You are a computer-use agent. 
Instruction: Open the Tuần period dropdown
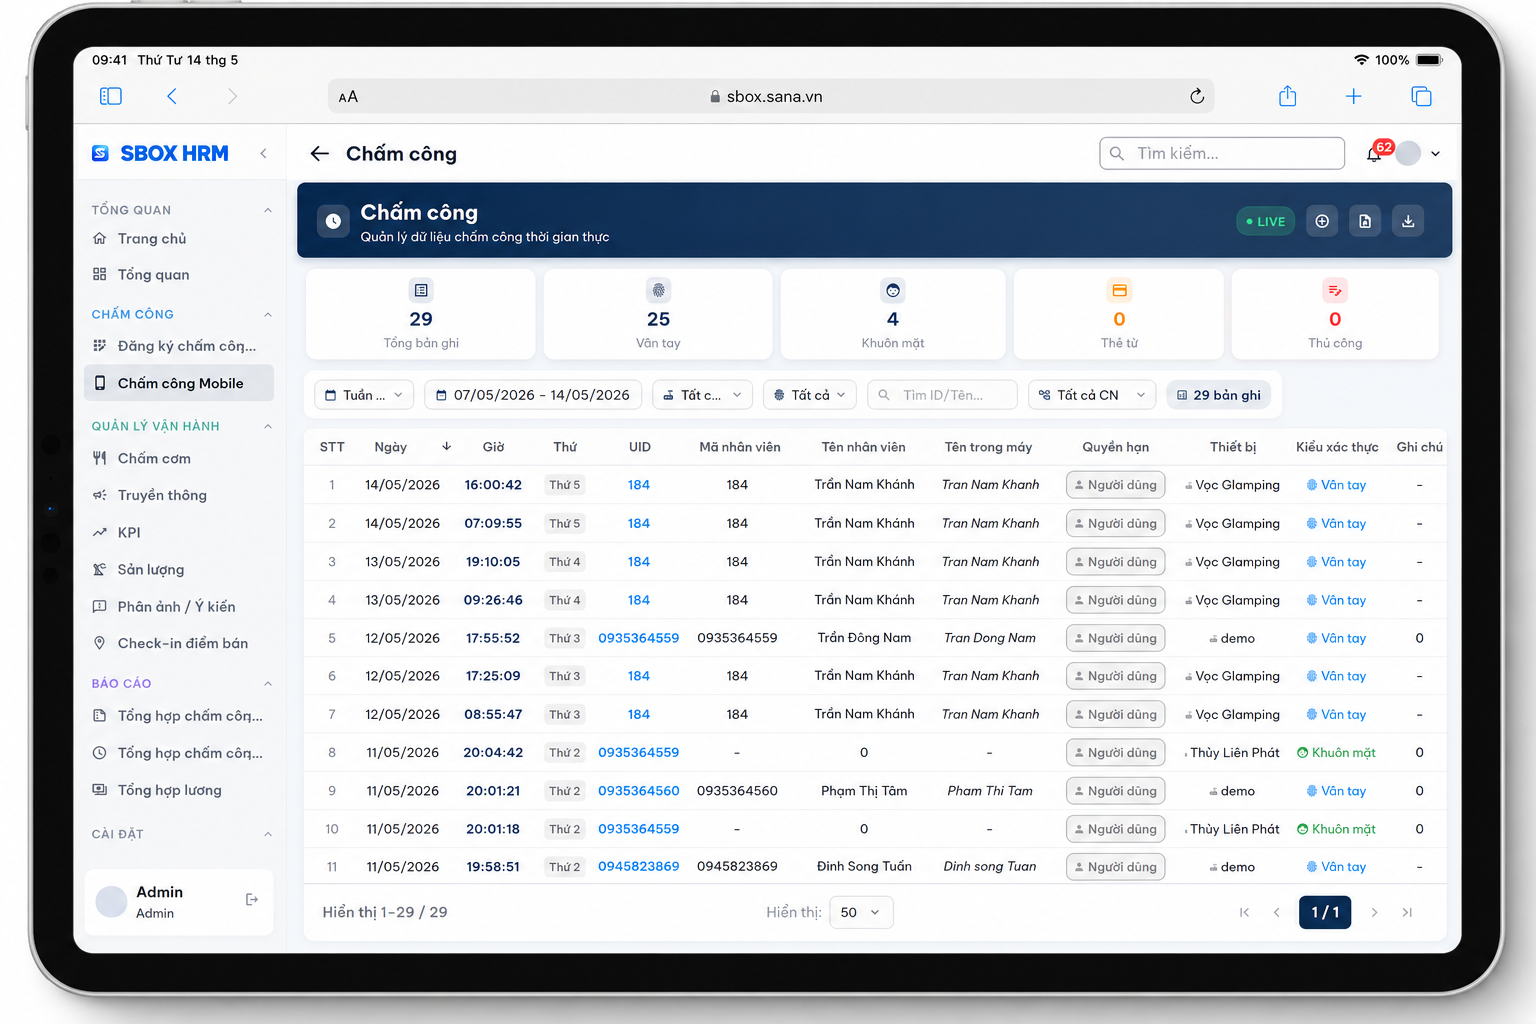click(364, 395)
